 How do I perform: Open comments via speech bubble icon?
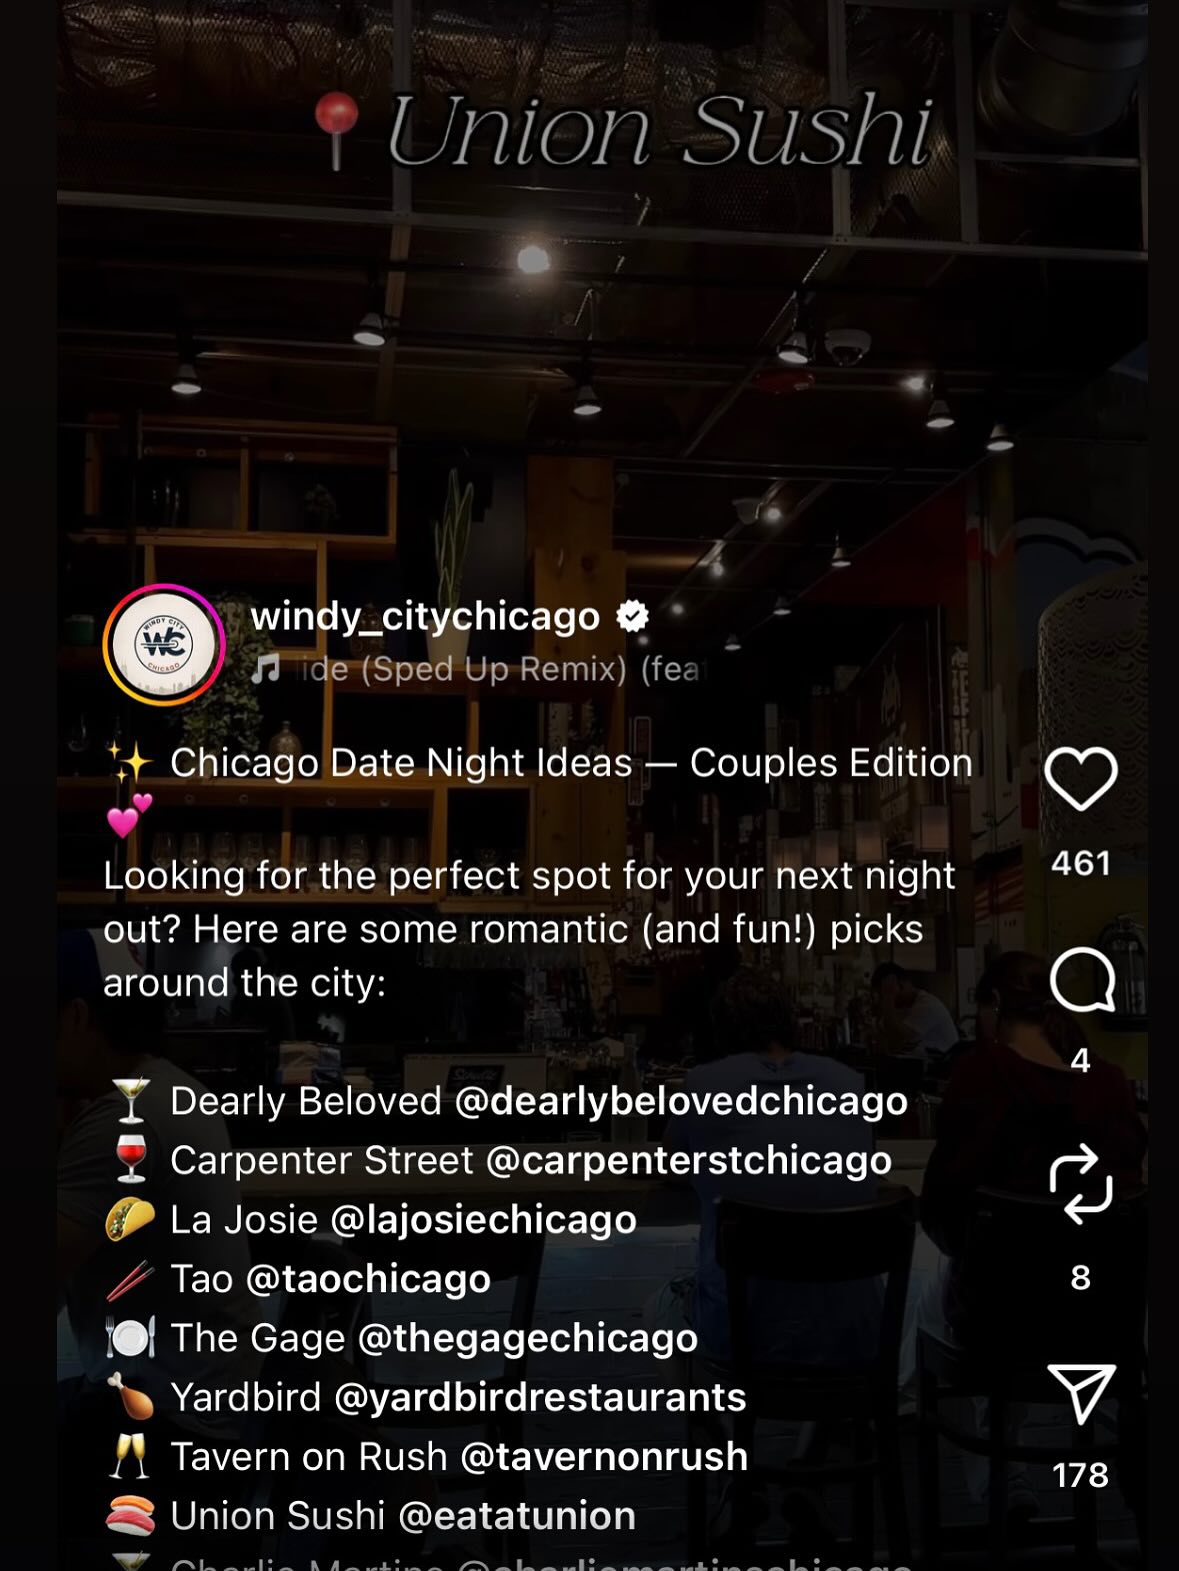point(1081,981)
